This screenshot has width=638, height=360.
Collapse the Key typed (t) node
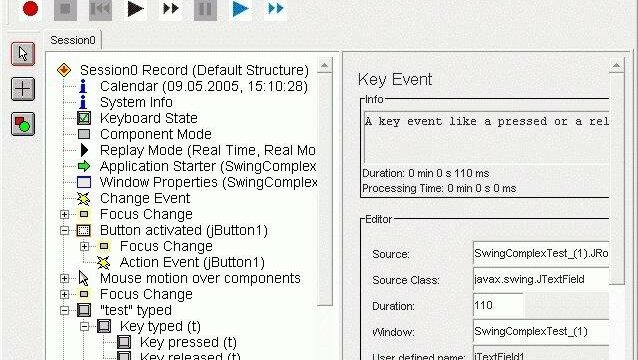click(x=84, y=326)
